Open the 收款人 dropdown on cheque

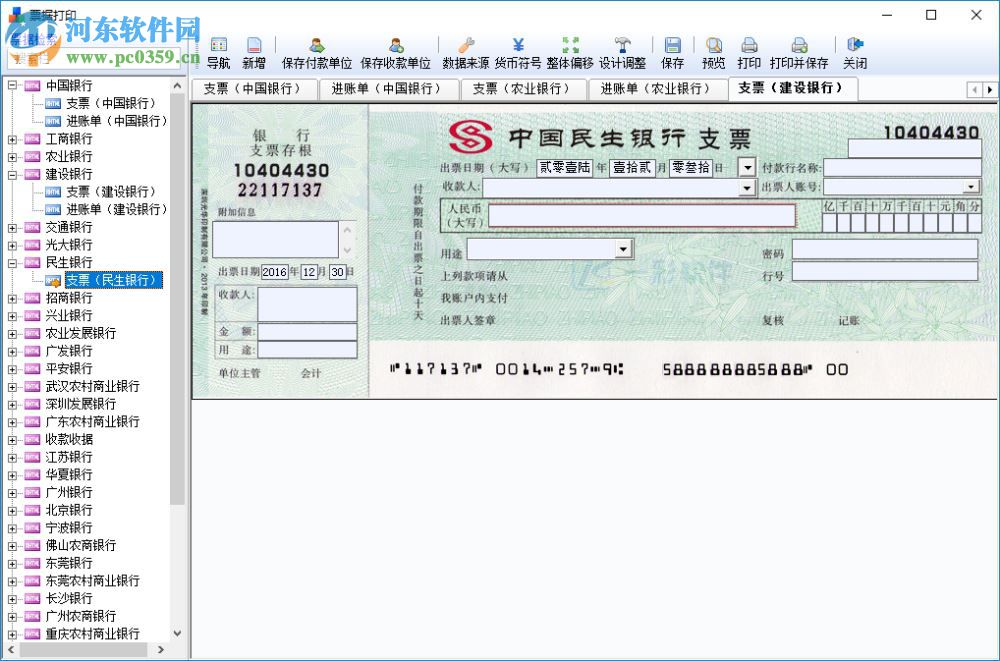[747, 188]
